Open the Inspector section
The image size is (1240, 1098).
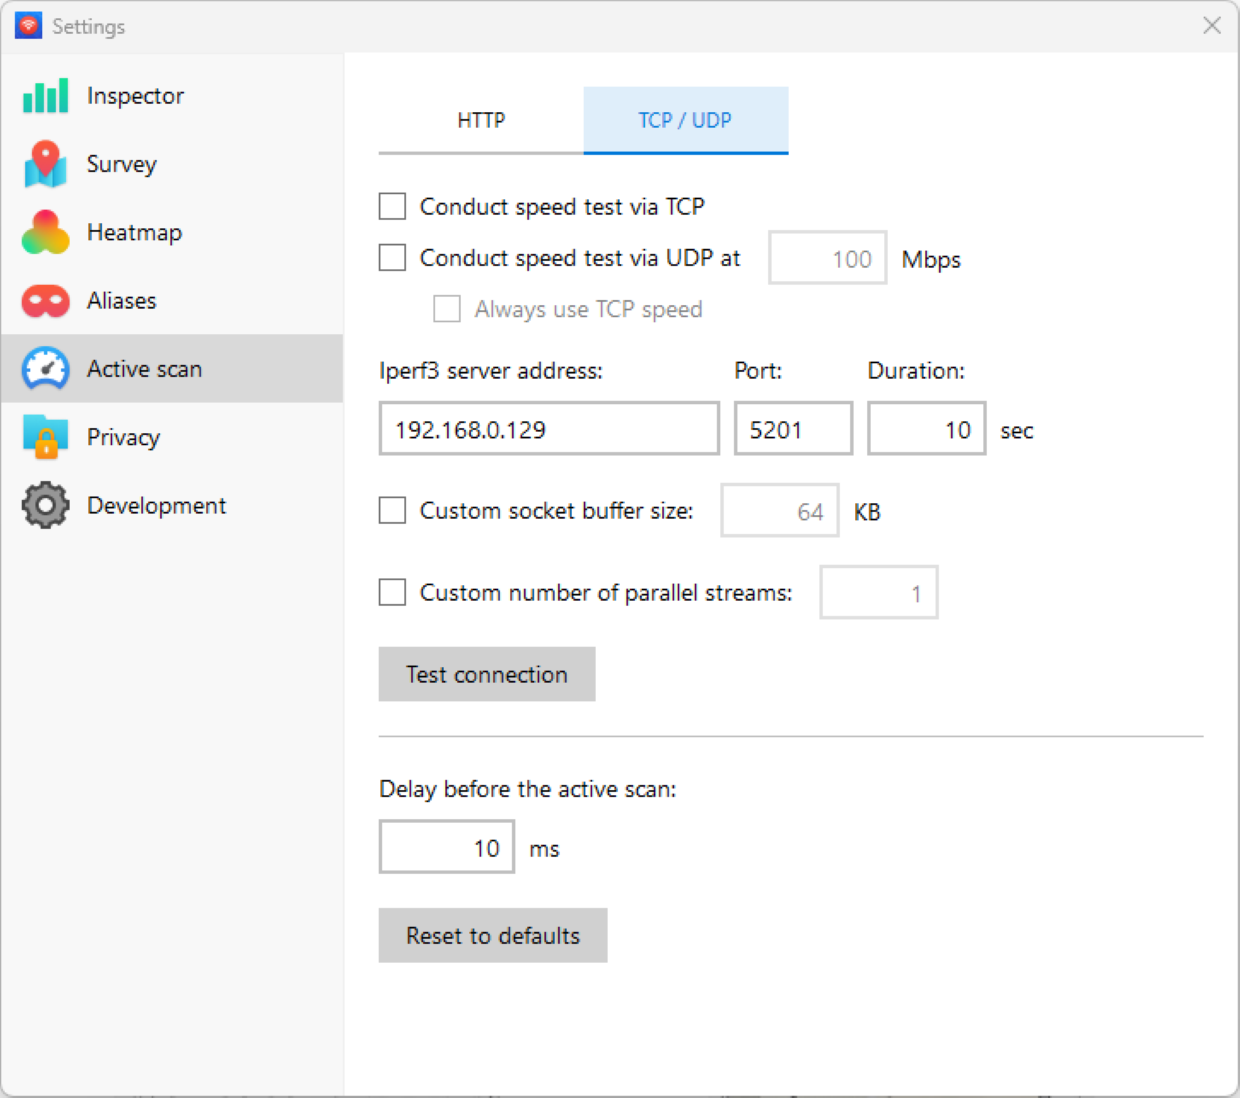click(134, 95)
